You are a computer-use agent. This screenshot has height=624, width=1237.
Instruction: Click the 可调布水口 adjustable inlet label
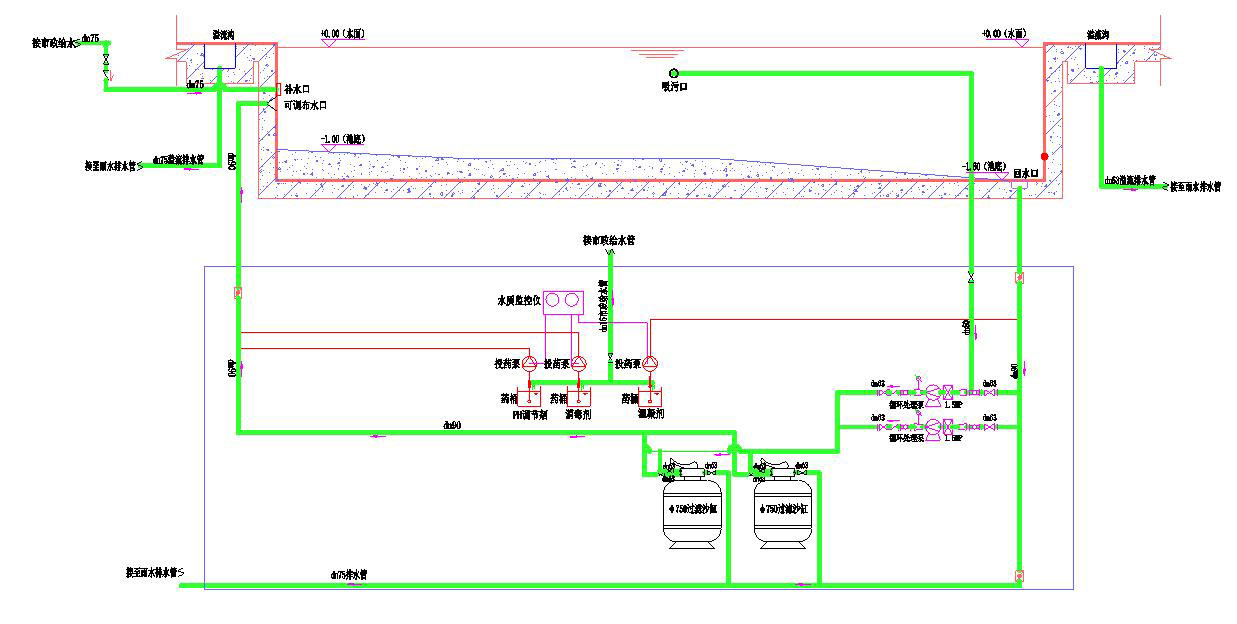pos(305,105)
